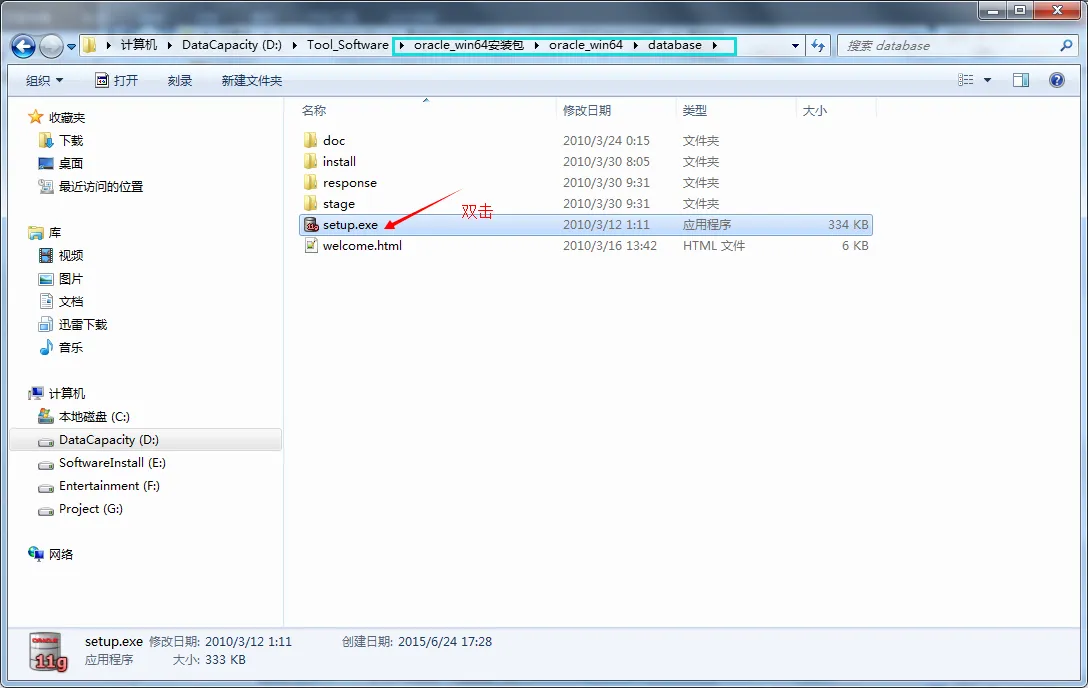Click the Forward navigation arrow
This screenshot has height=688, width=1088.
pos(51,46)
